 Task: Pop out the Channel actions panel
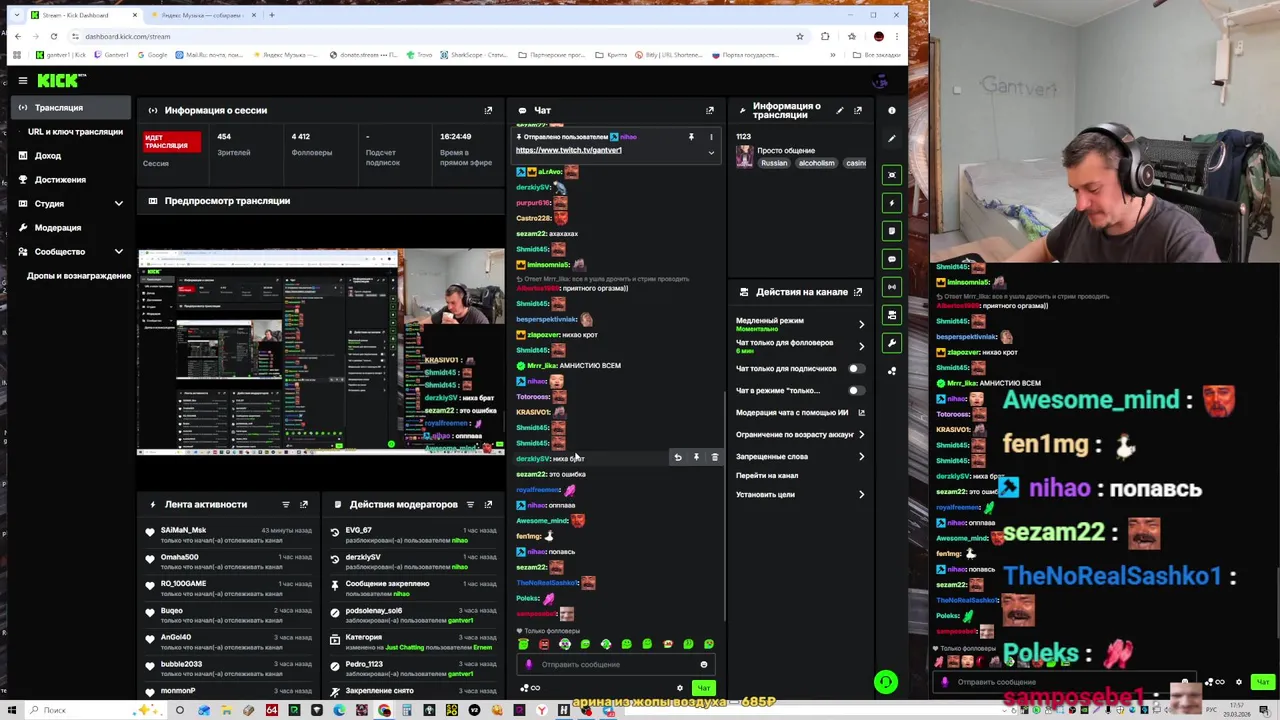pyautogui.click(x=858, y=292)
